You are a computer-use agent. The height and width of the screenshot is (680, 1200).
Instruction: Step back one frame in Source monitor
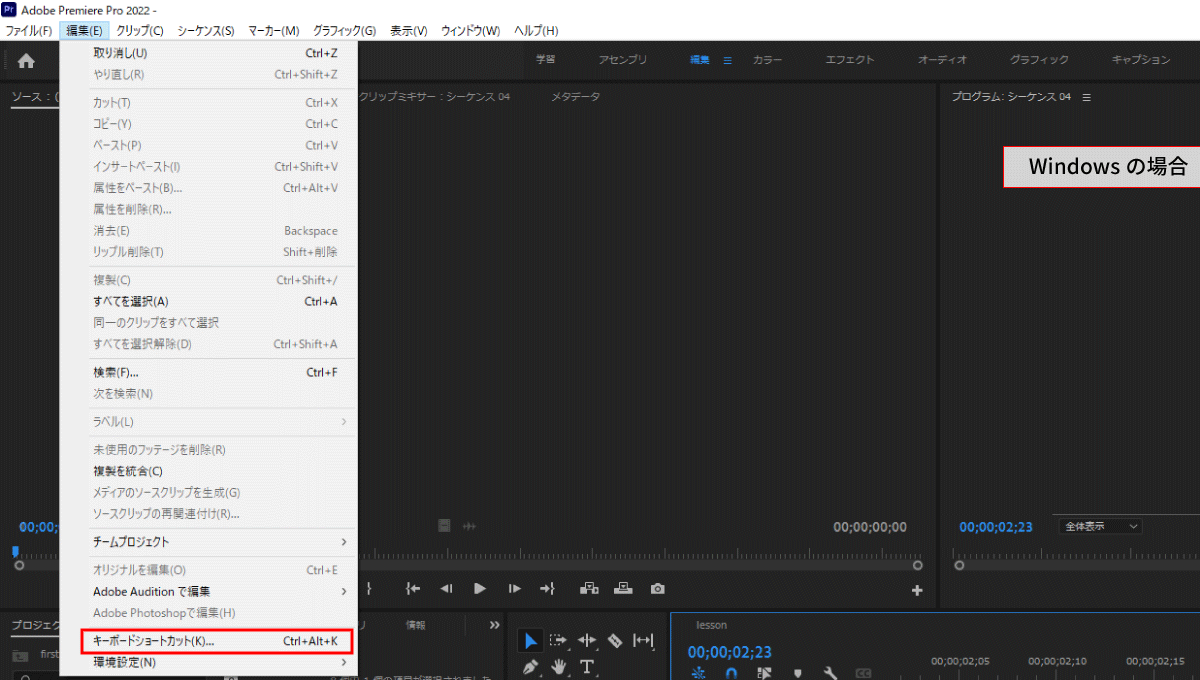pos(447,589)
